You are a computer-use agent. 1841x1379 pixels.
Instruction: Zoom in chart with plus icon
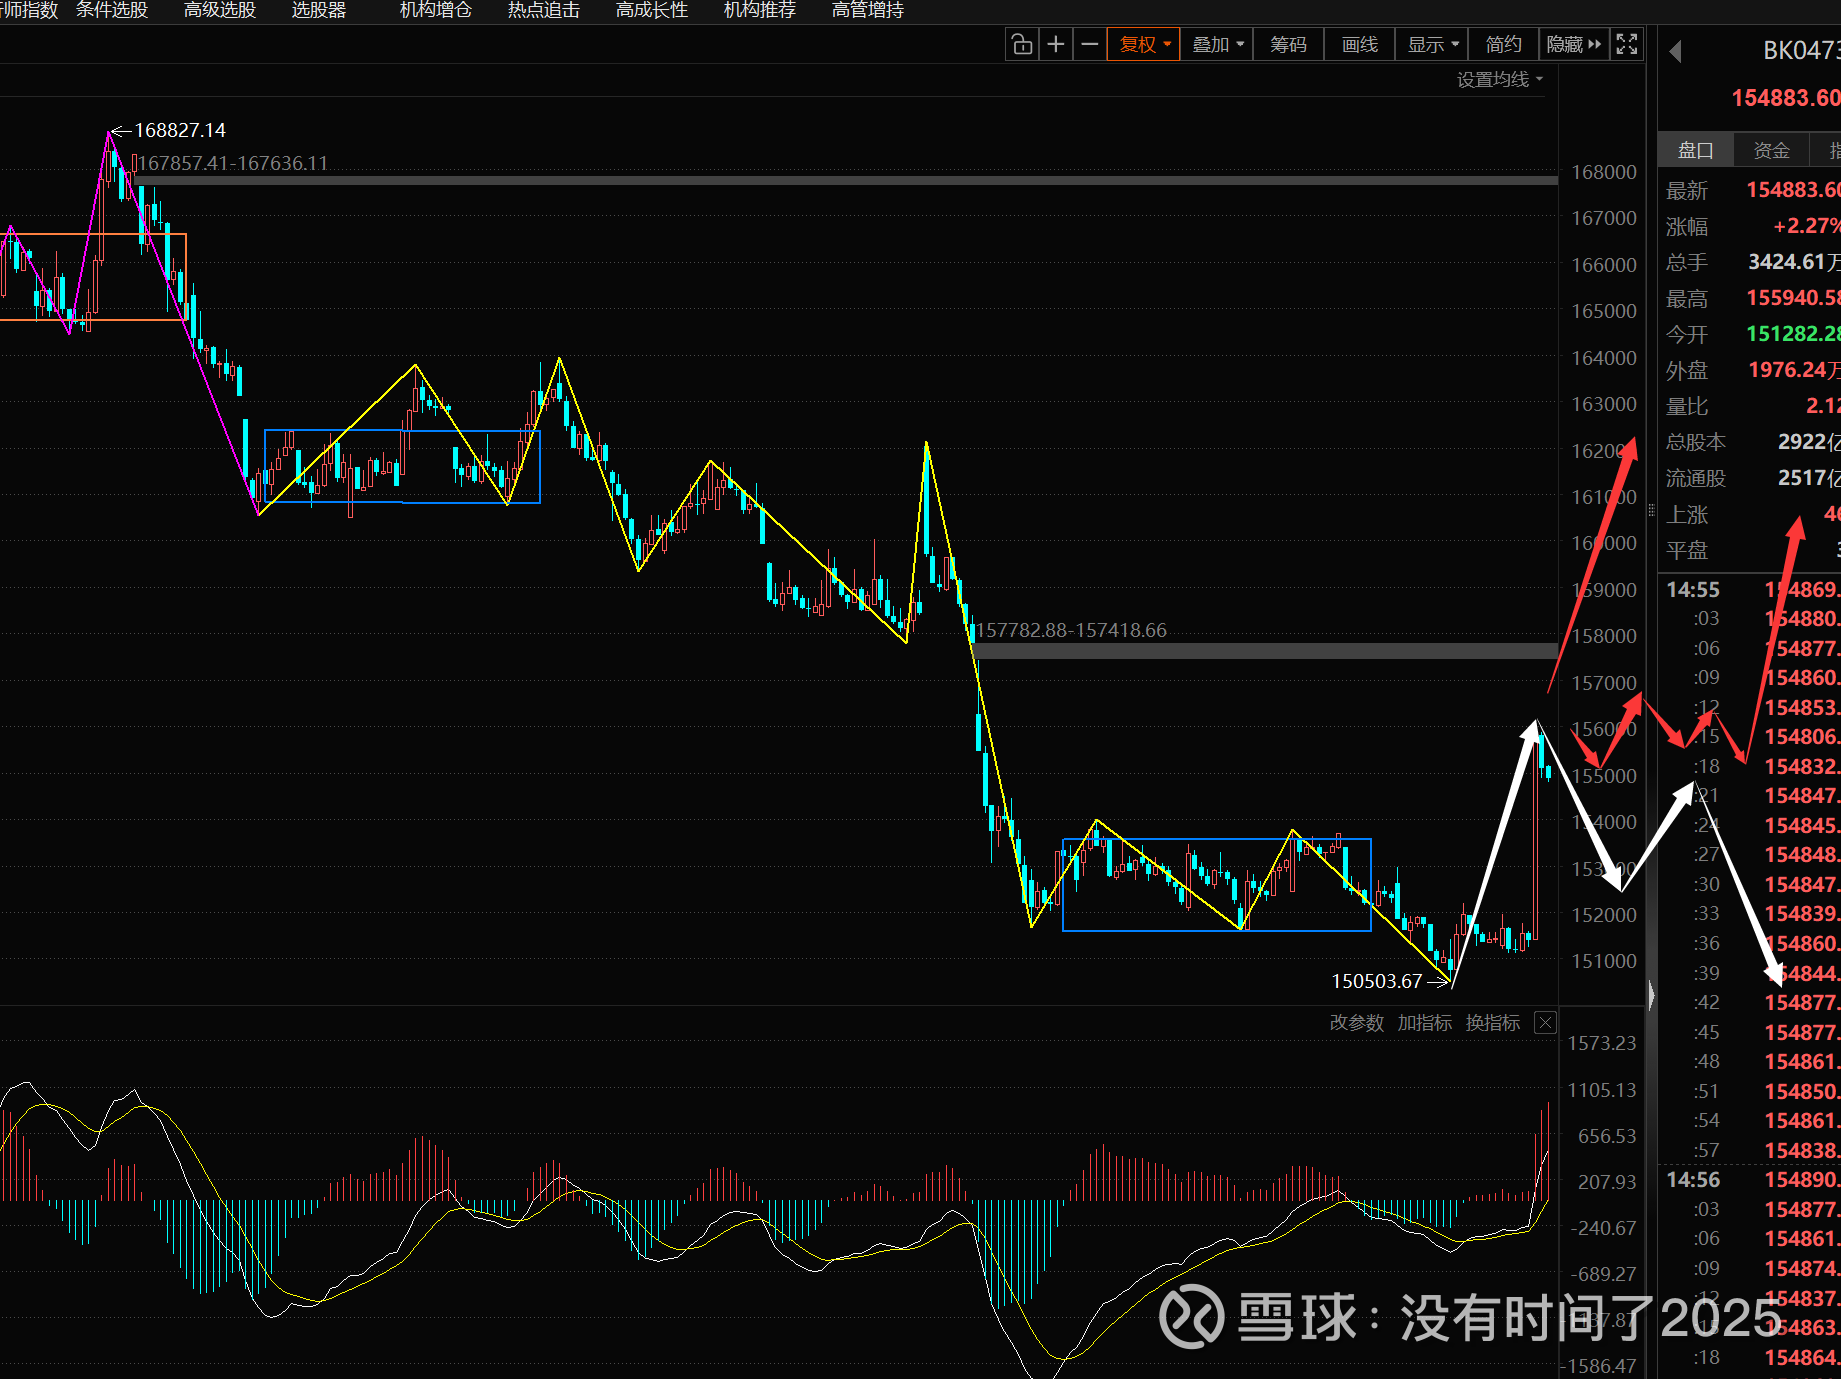(x=1055, y=44)
